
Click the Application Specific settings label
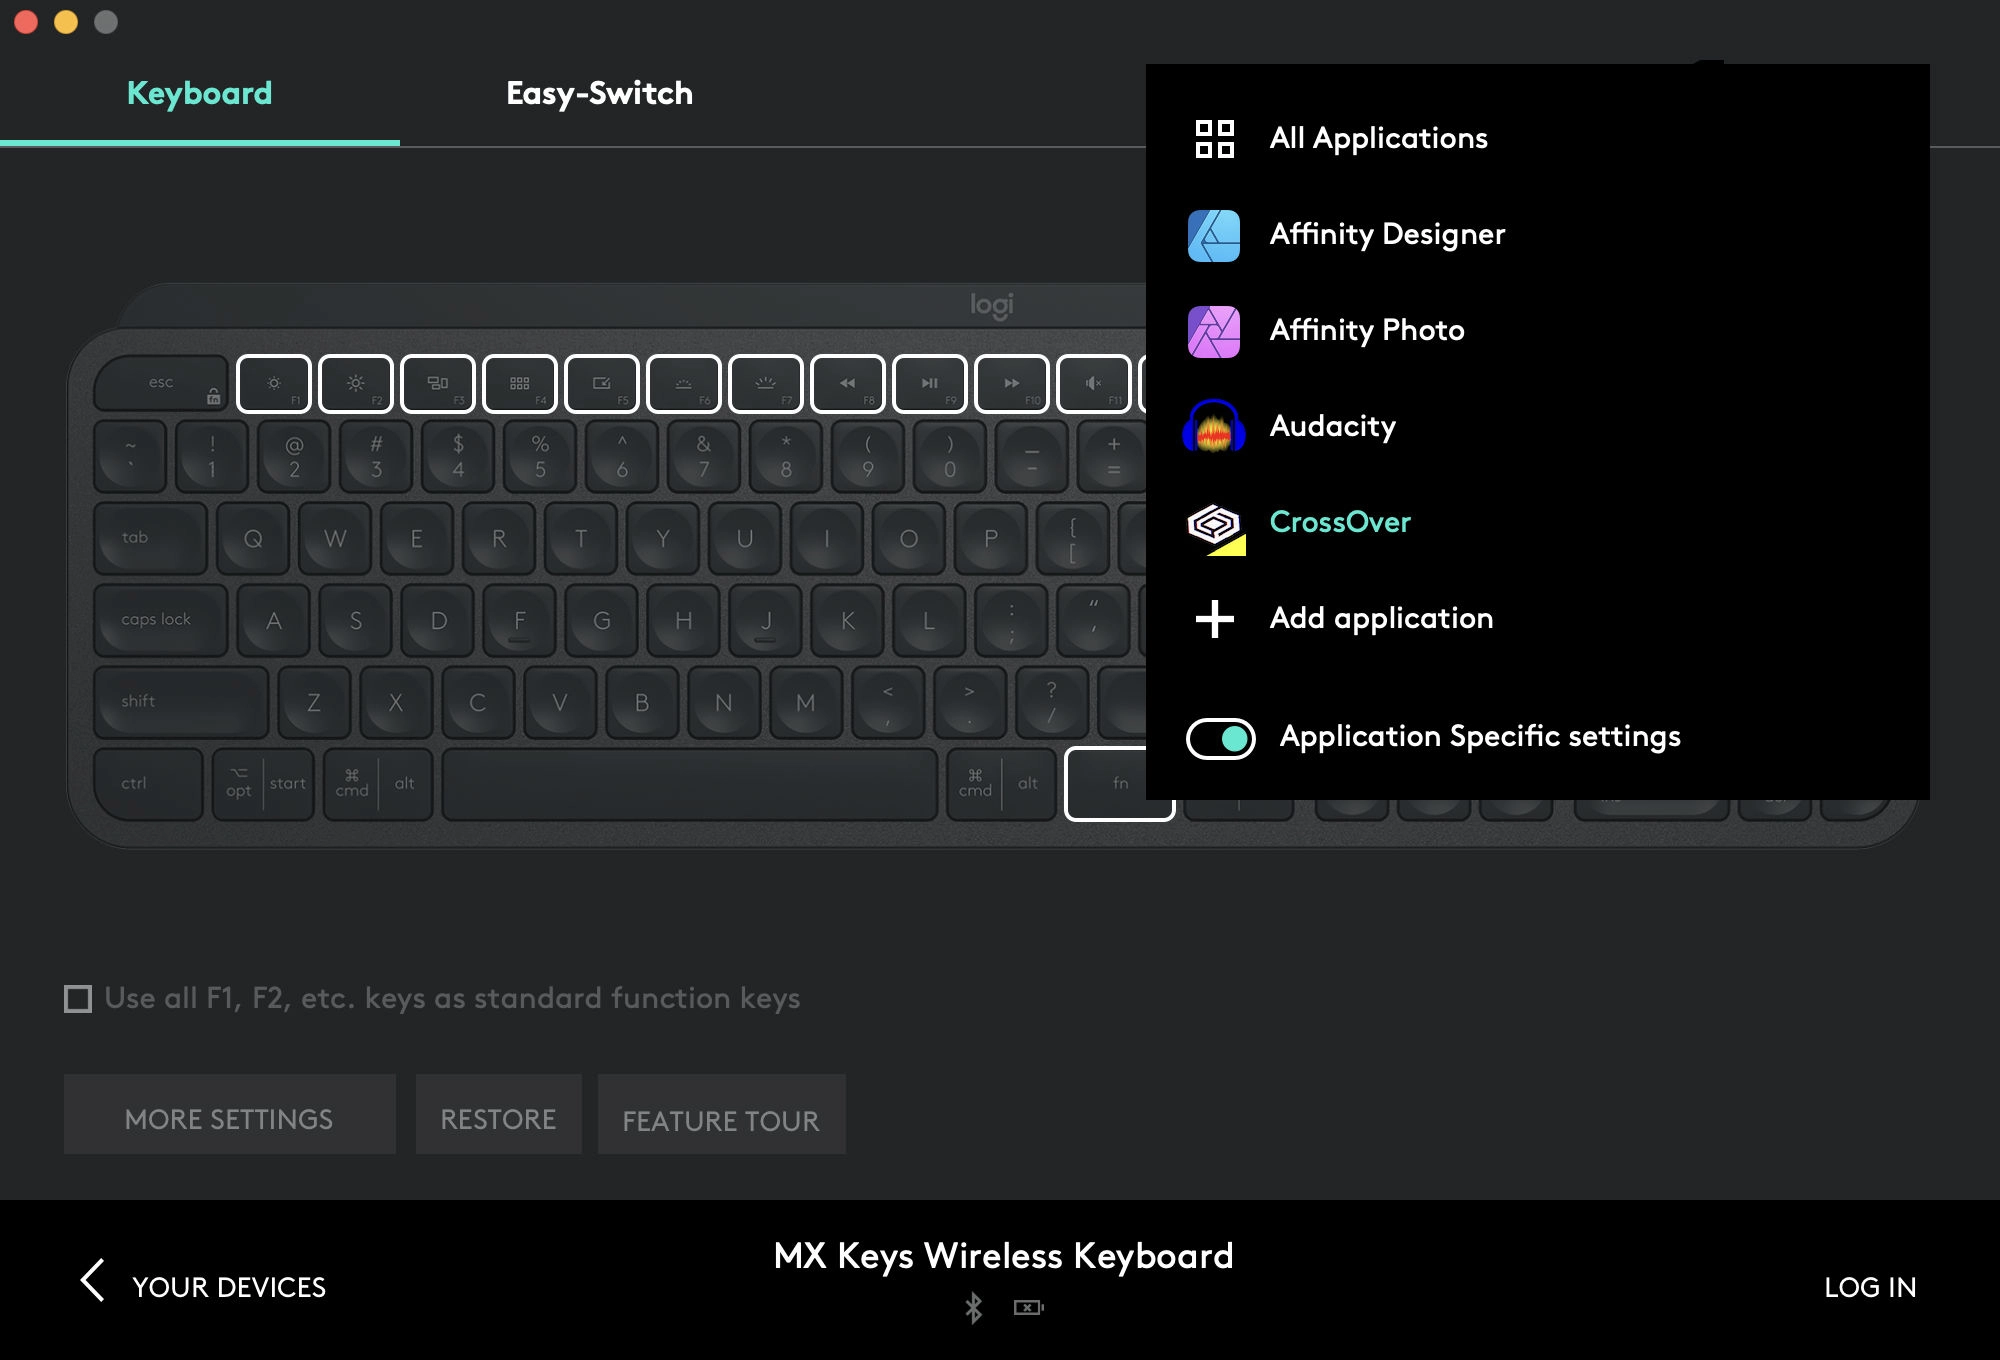pos(1480,737)
